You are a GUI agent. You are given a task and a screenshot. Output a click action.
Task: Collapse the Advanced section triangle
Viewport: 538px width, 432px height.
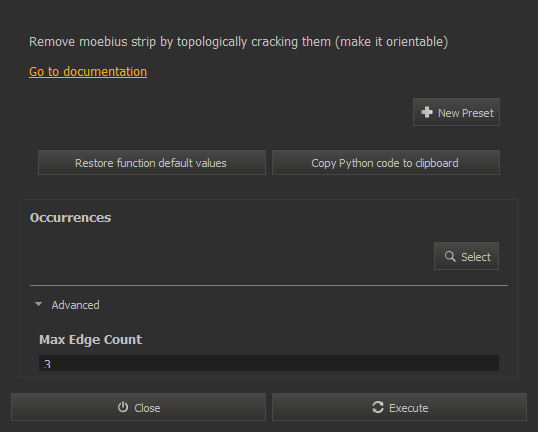[38, 304]
